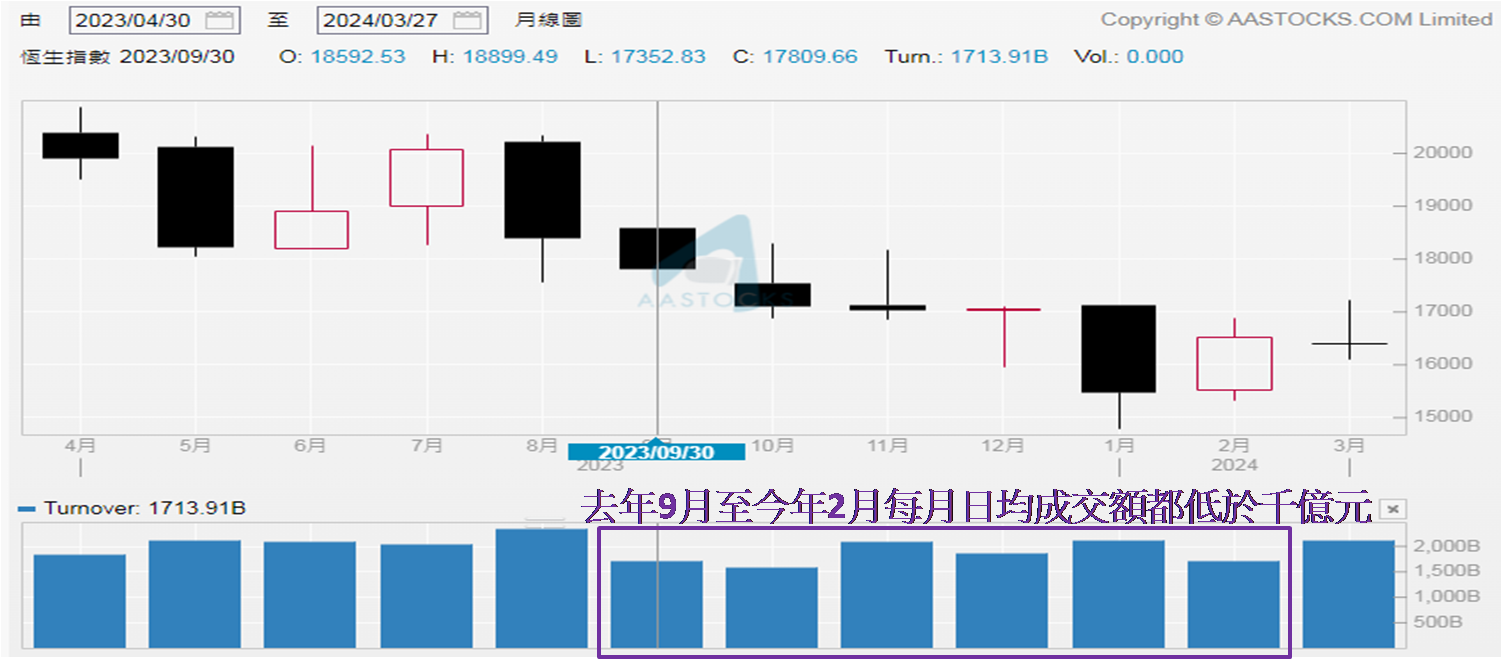
Task: Click the 2024/03/27 end date field
Action: [383, 20]
